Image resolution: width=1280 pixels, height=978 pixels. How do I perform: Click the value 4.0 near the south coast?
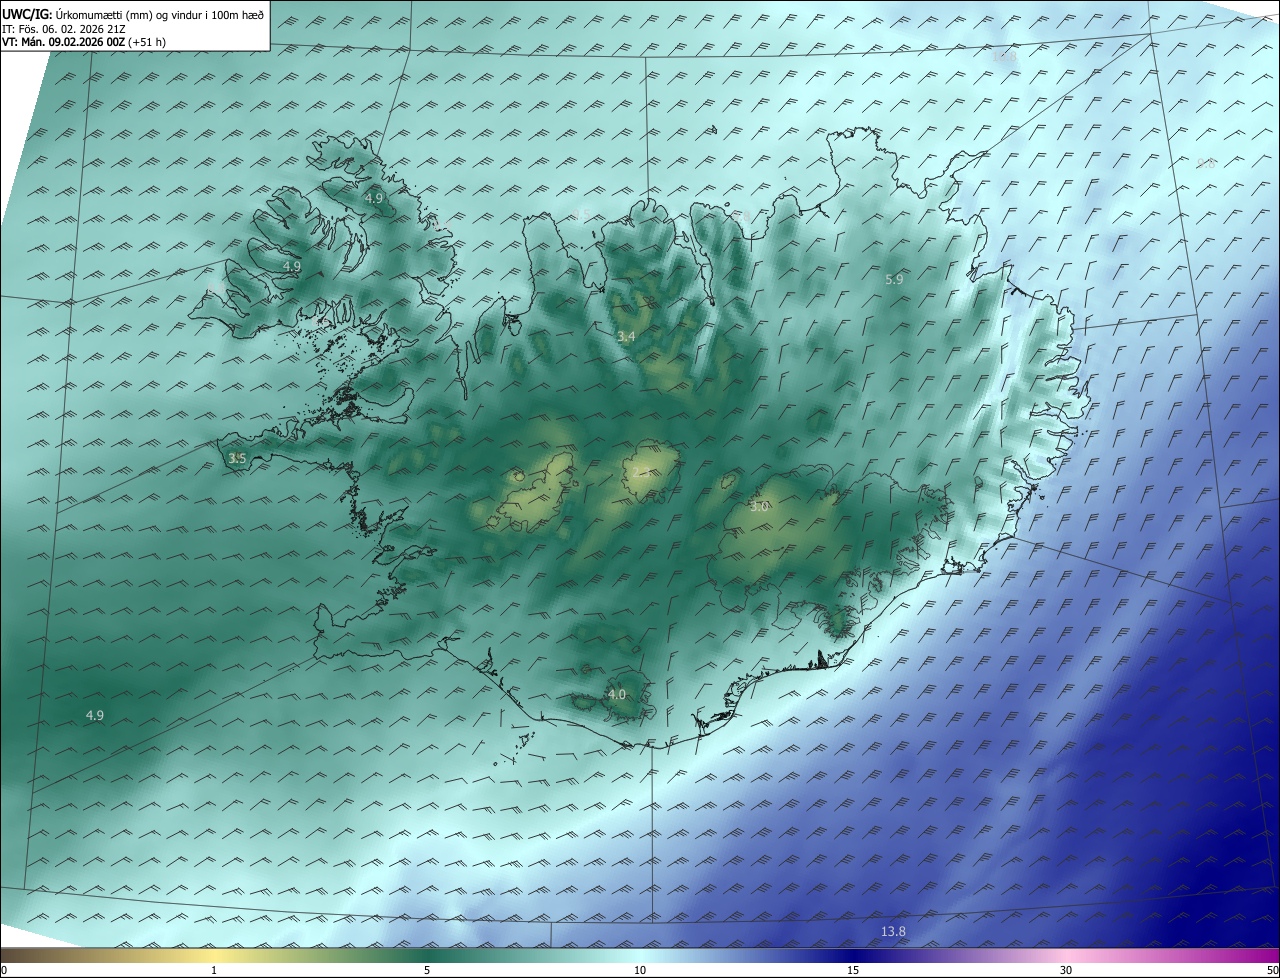point(616,694)
